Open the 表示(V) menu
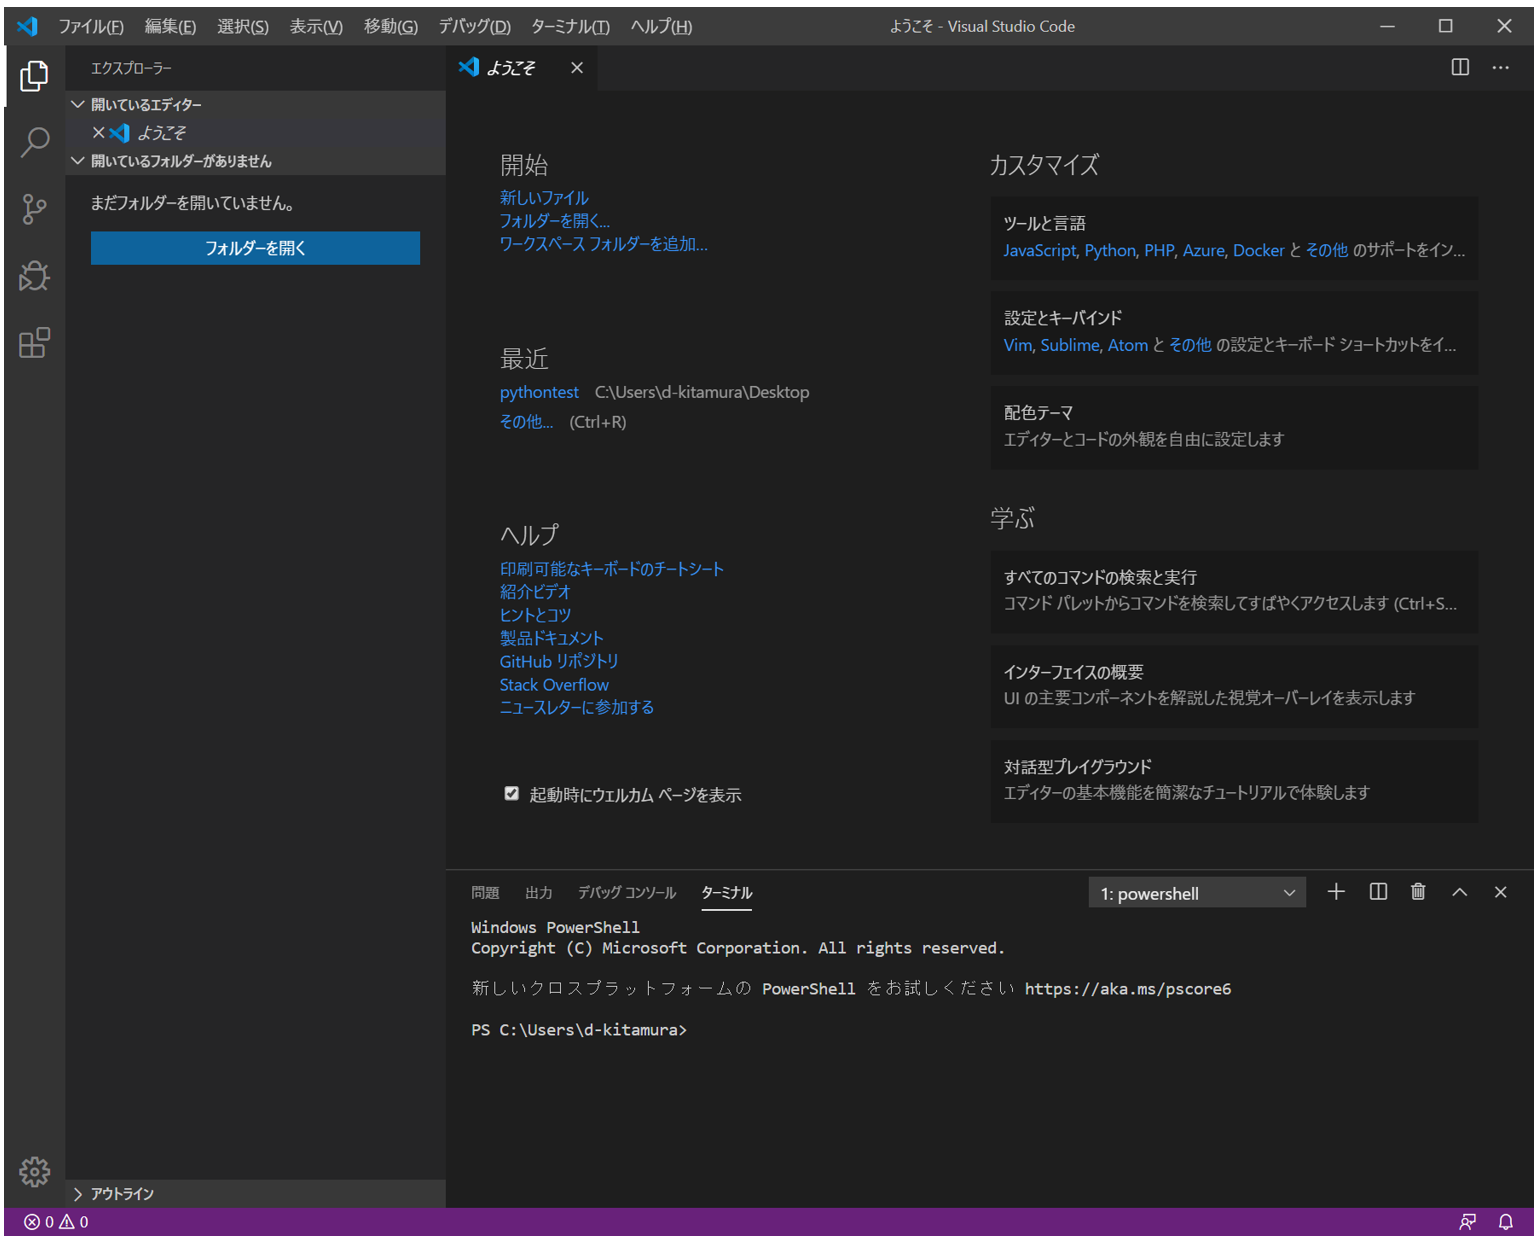 pyautogui.click(x=316, y=26)
